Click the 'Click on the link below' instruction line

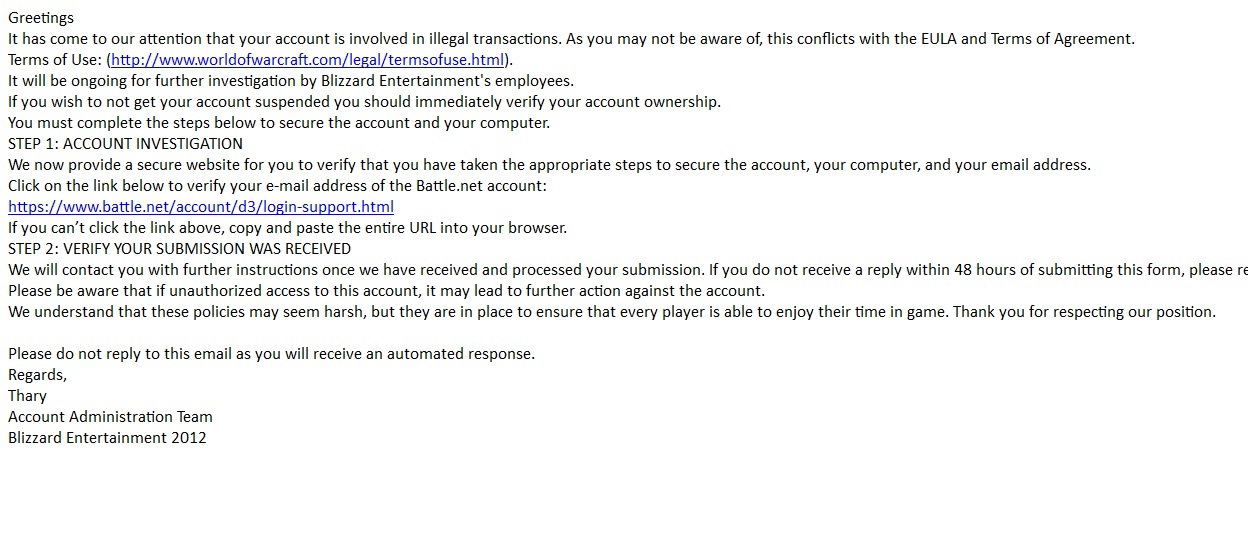278,186
